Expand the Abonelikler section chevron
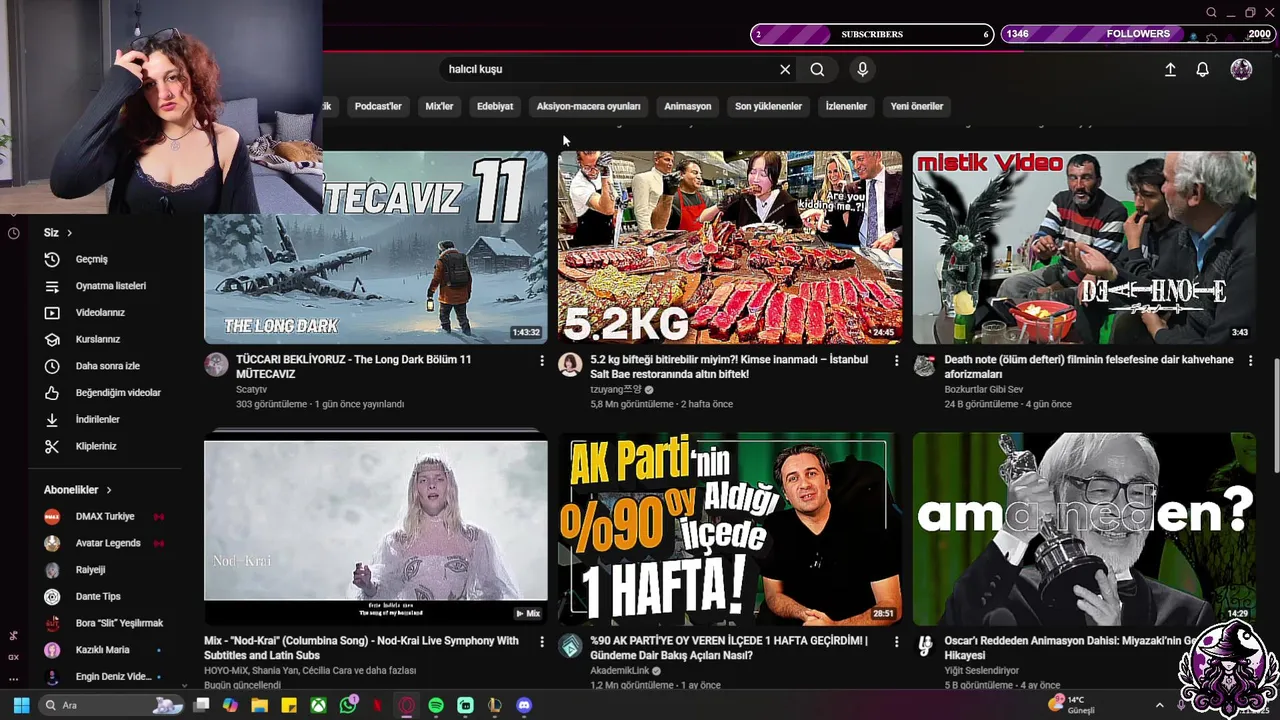The height and width of the screenshot is (720, 1280). click(x=109, y=490)
